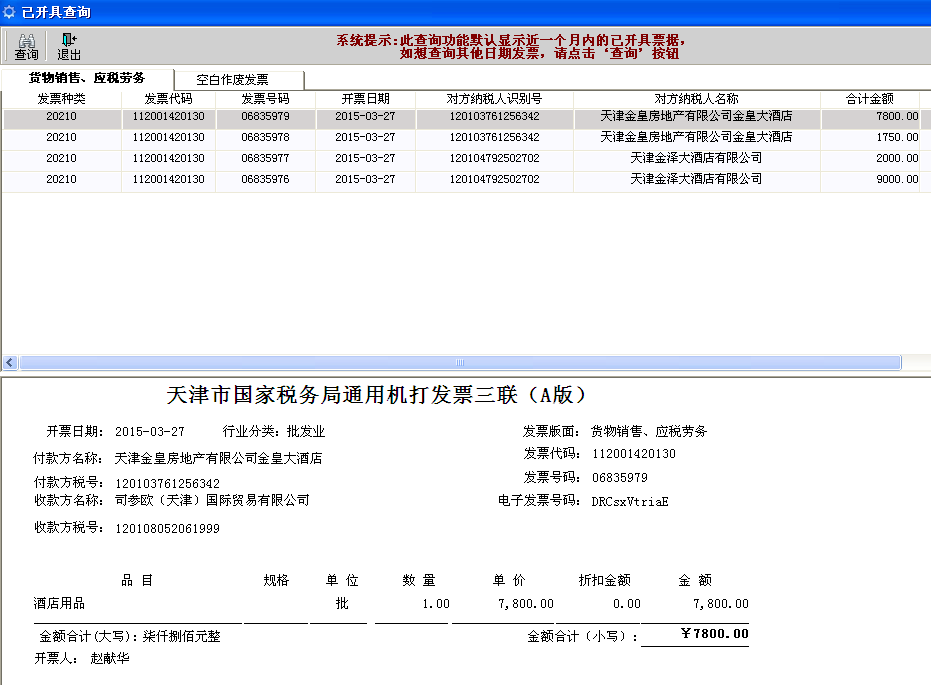931x685 pixels.
Task: Click date 2015-03-27 in row 06835976
Action: click(x=365, y=179)
